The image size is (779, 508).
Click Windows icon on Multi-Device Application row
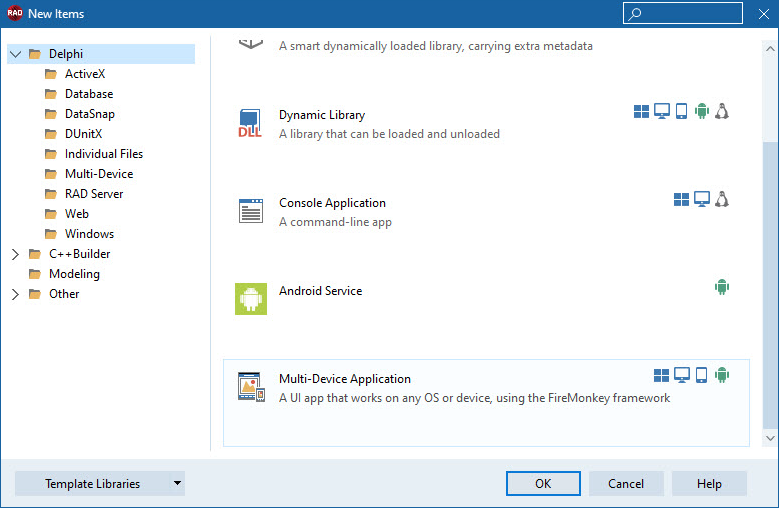click(x=661, y=375)
